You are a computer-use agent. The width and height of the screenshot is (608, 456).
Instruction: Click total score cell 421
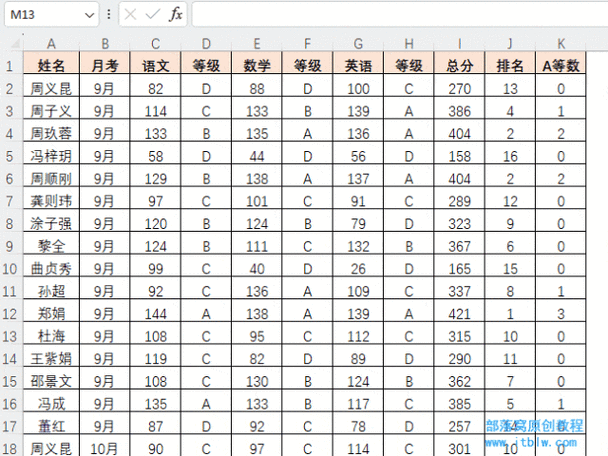[x=459, y=314]
